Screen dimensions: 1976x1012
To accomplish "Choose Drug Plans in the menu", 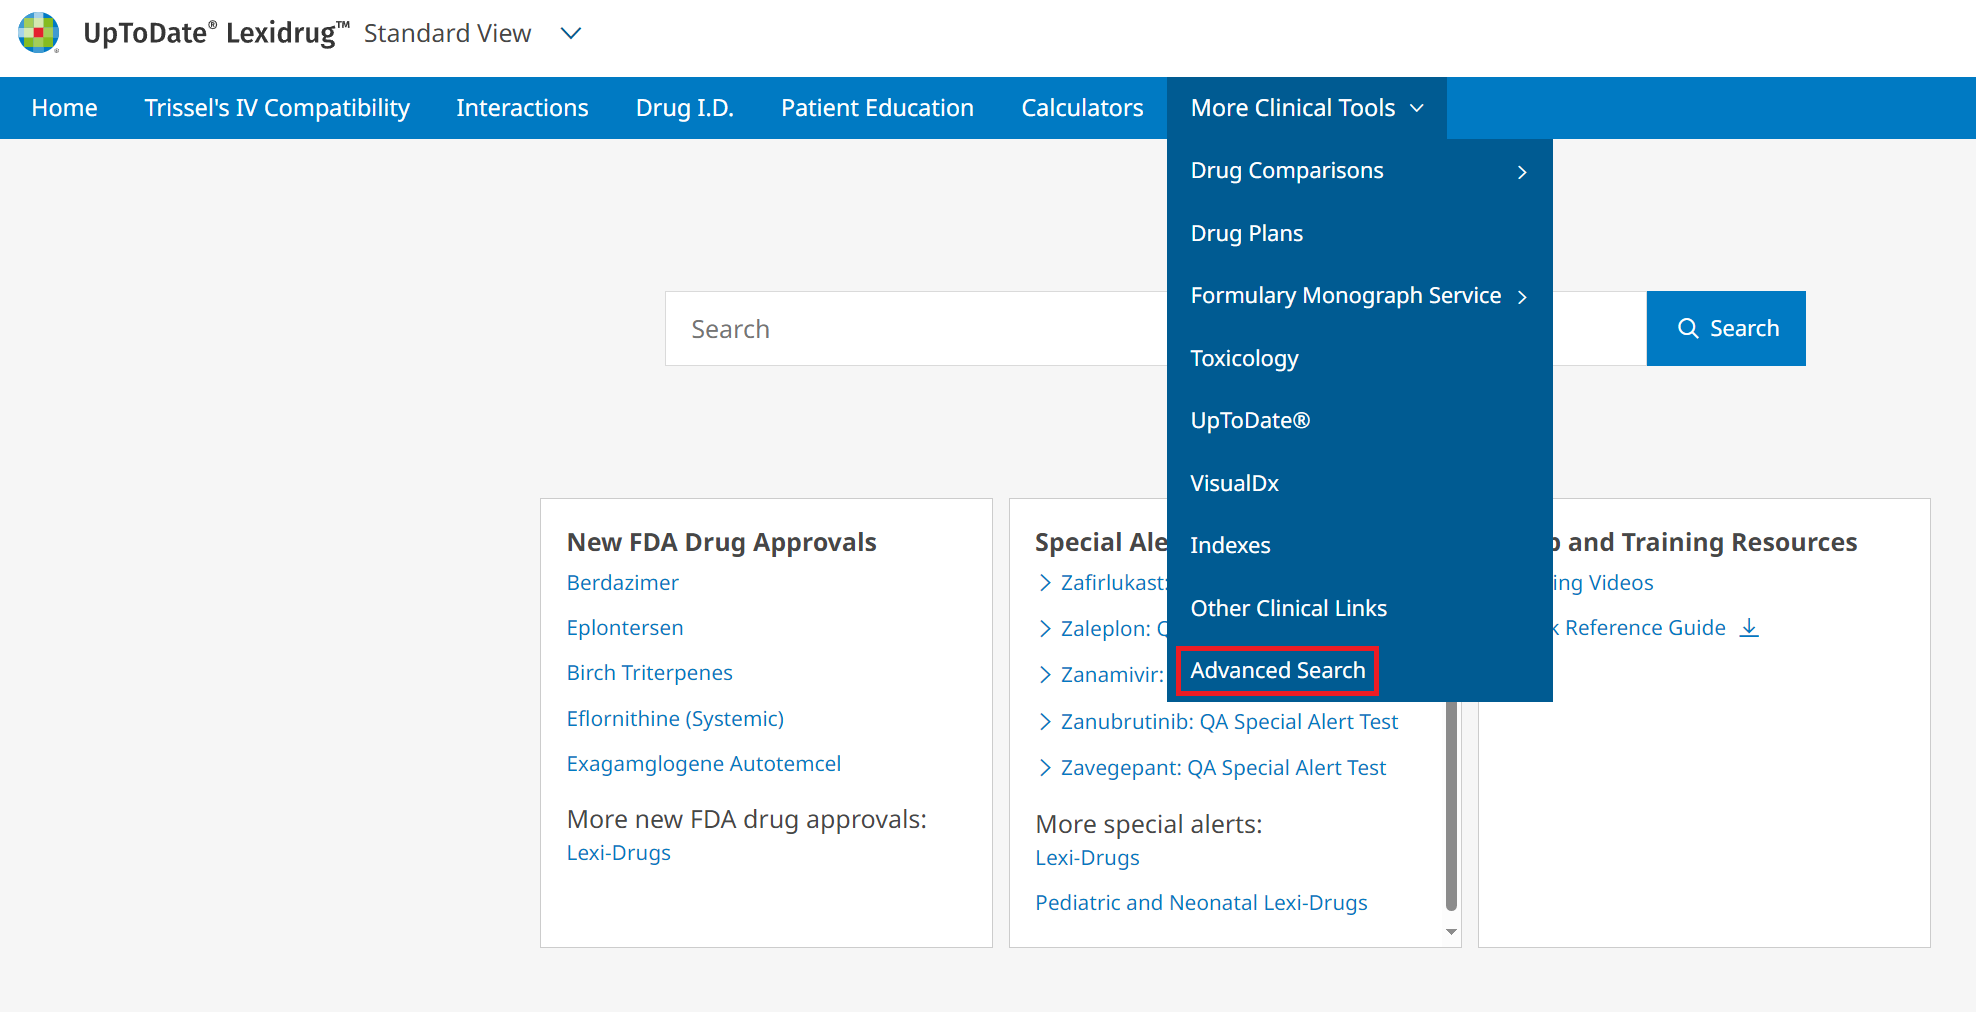I will click(x=1246, y=233).
